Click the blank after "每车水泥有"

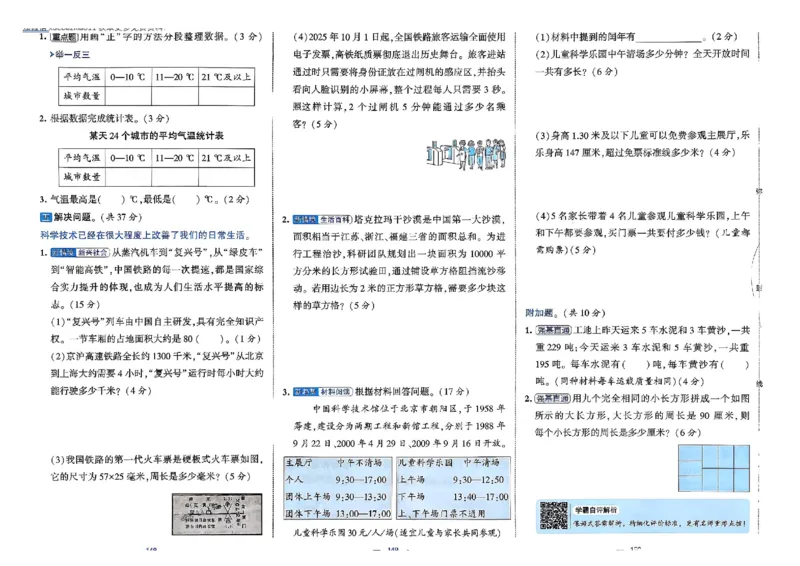pyautogui.click(x=635, y=364)
